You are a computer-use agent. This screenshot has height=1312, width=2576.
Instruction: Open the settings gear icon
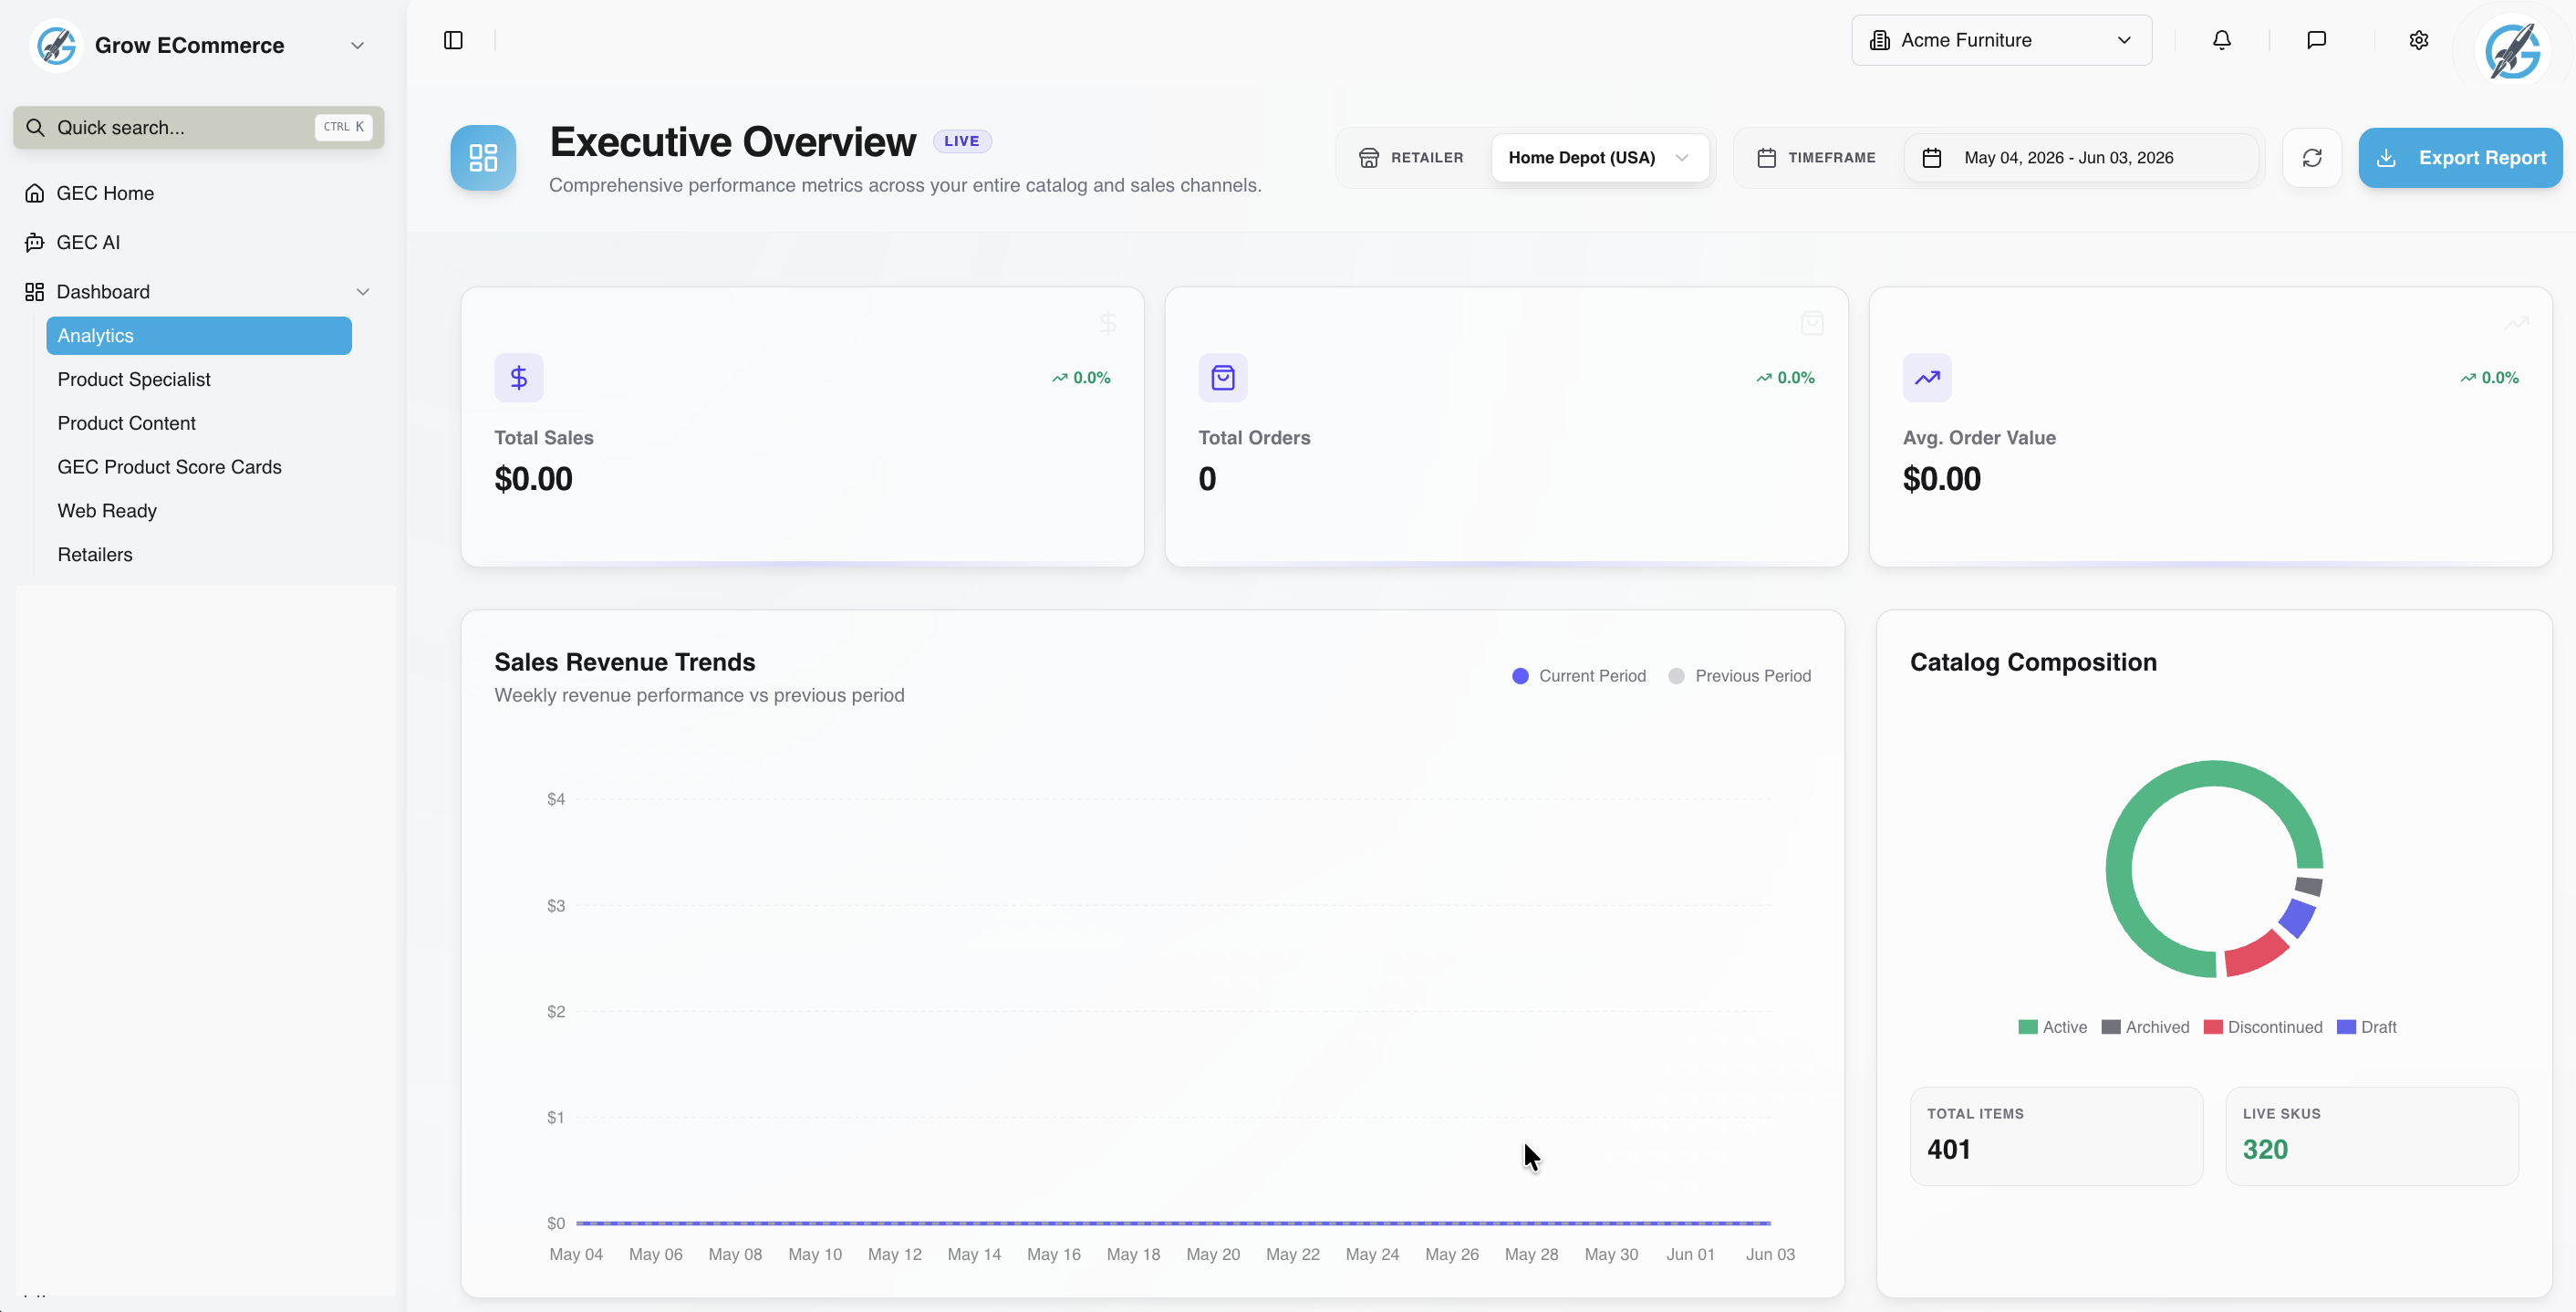[x=2418, y=40]
